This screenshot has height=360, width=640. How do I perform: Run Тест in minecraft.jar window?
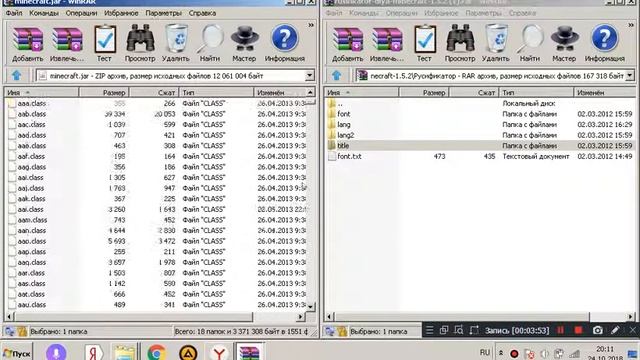click(x=104, y=43)
